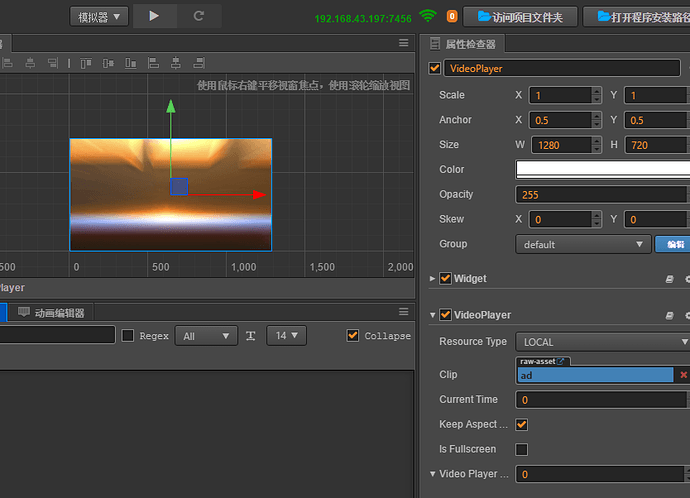Click the play preview button
Viewport: 690px width, 498px height.
tap(153, 16)
